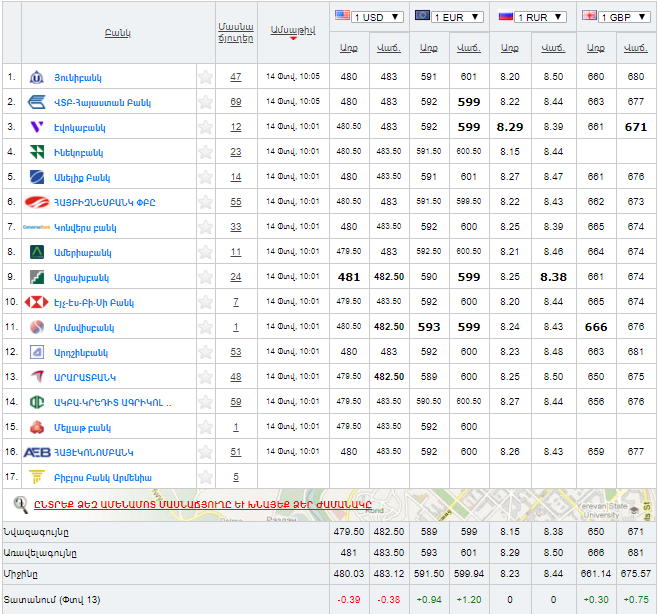Click the Unibank logo in row 1
The height and width of the screenshot is (614, 659).
click(37, 77)
